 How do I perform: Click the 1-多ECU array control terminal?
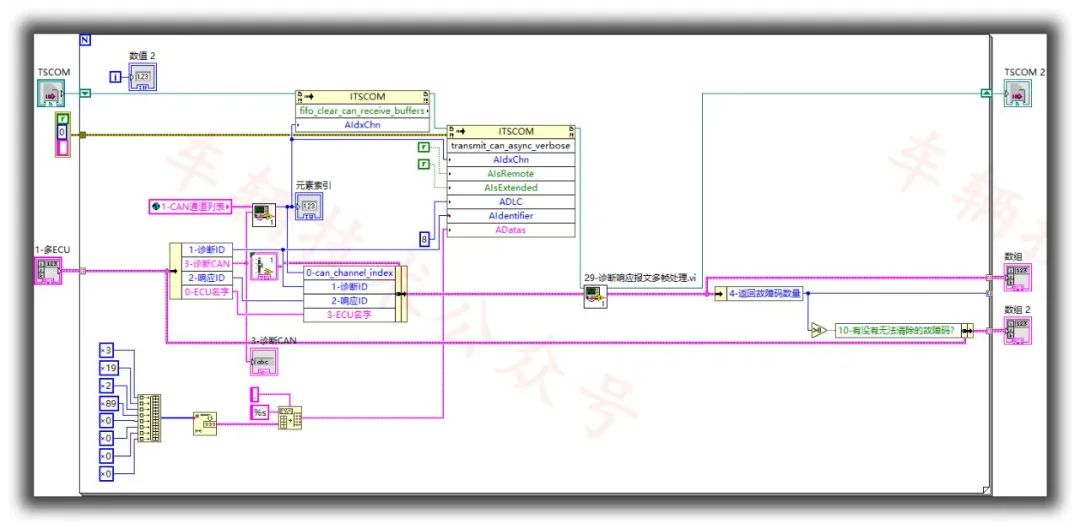(48, 271)
